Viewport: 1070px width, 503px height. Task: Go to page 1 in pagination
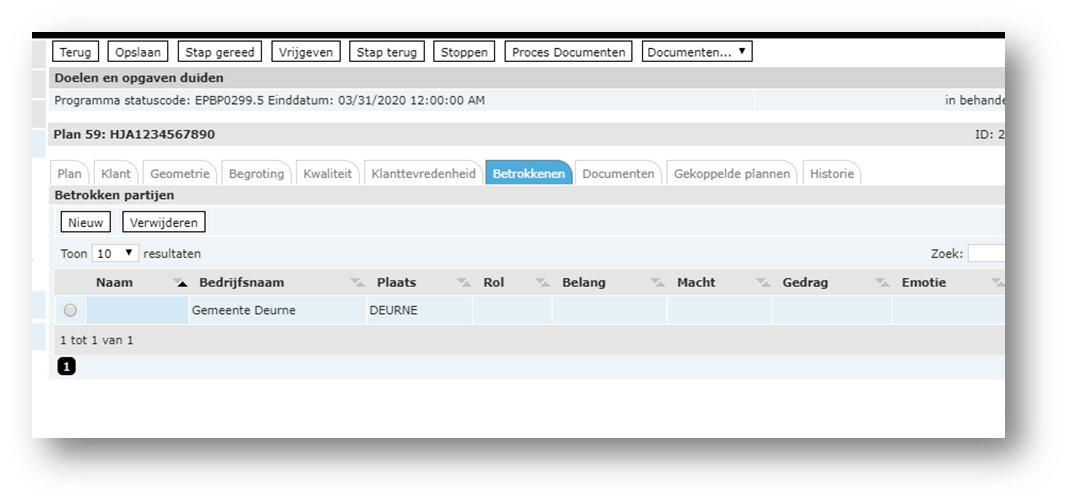pyautogui.click(x=67, y=367)
